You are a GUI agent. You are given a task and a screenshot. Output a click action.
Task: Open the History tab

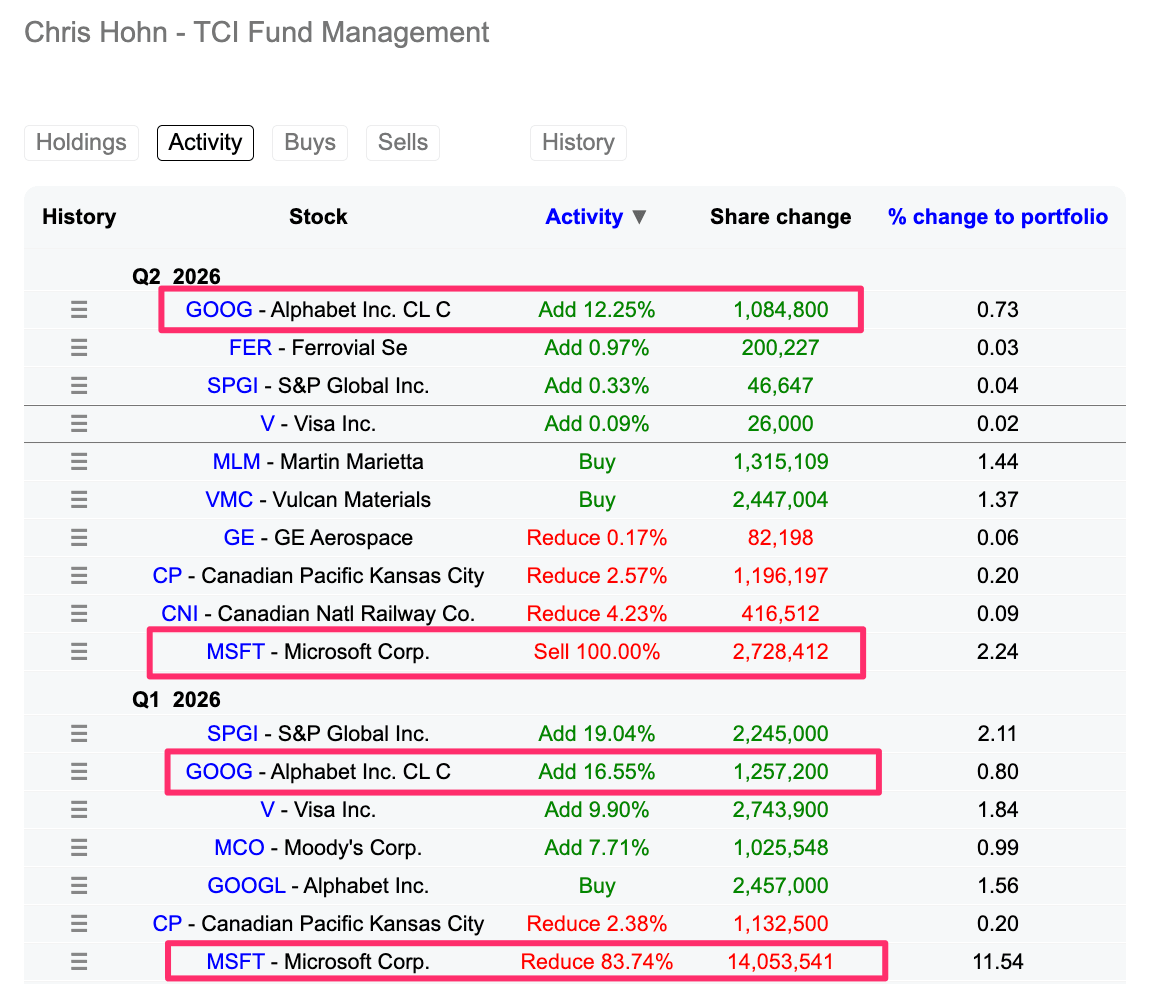(x=578, y=142)
